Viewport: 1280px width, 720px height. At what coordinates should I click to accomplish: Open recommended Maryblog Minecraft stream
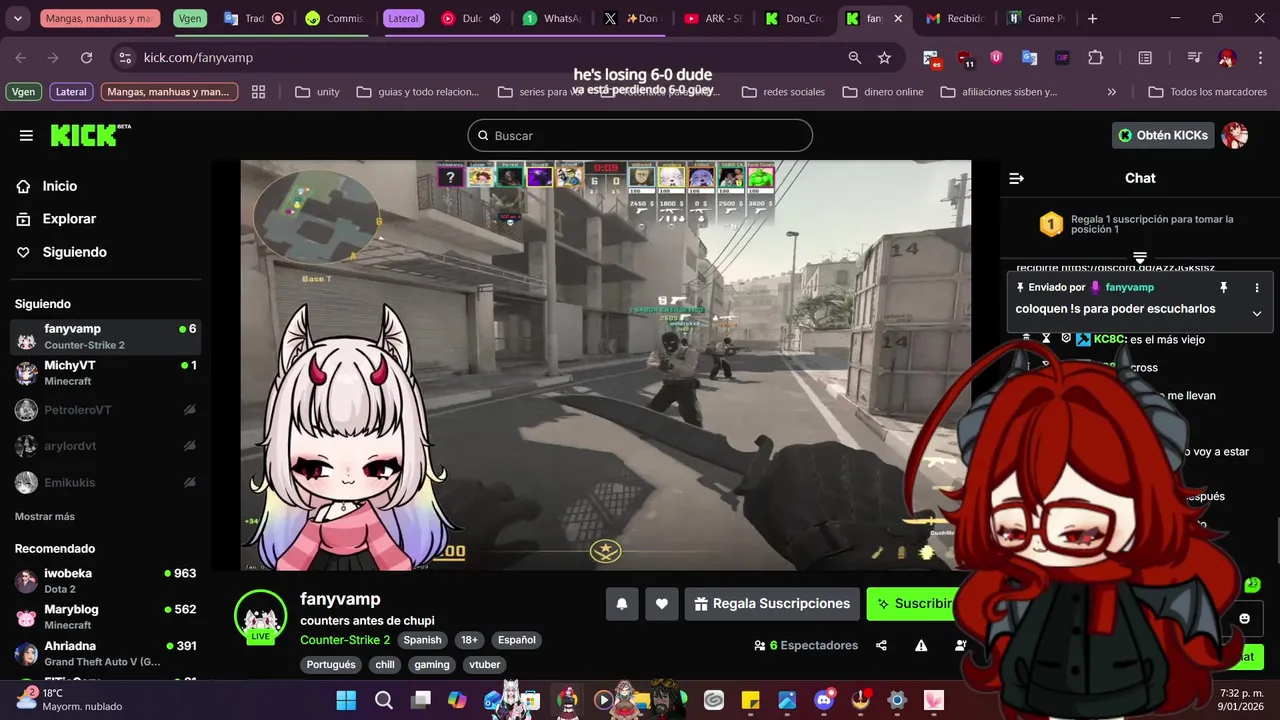coord(106,617)
